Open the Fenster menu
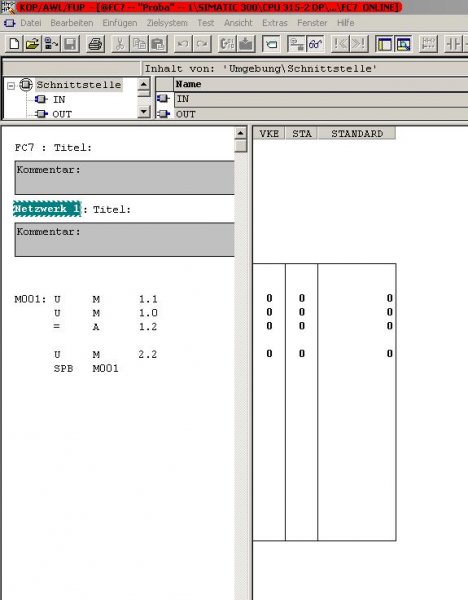The image size is (468, 600). 312,23
